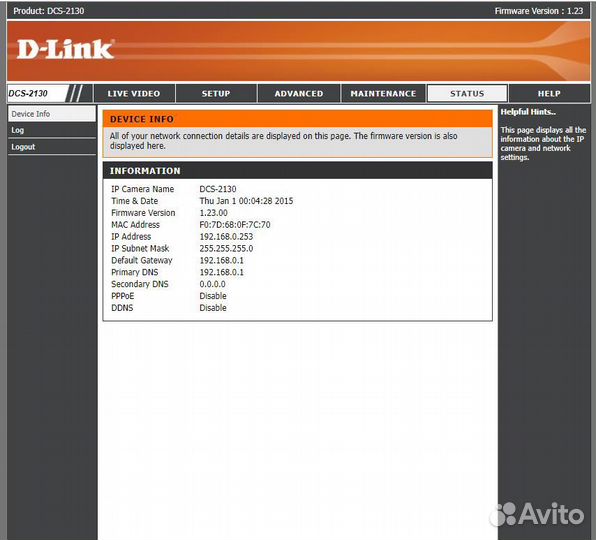The width and height of the screenshot is (596, 540).
Task: Click the D-Link logo
Action: (x=65, y=49)
